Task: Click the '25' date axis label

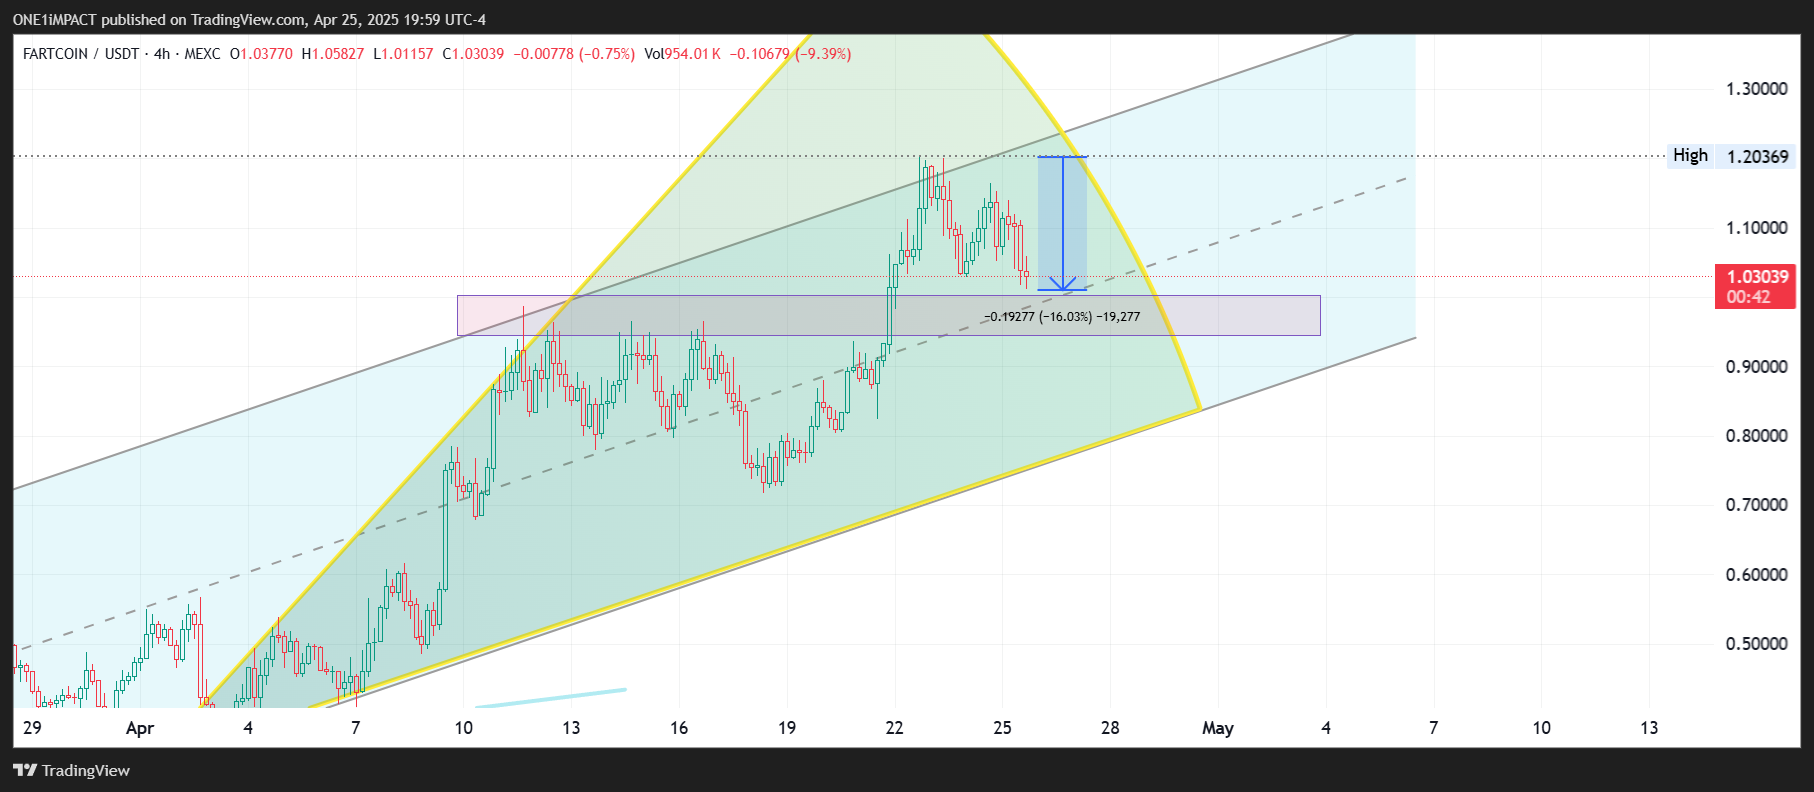Action: coord(1002,728)
